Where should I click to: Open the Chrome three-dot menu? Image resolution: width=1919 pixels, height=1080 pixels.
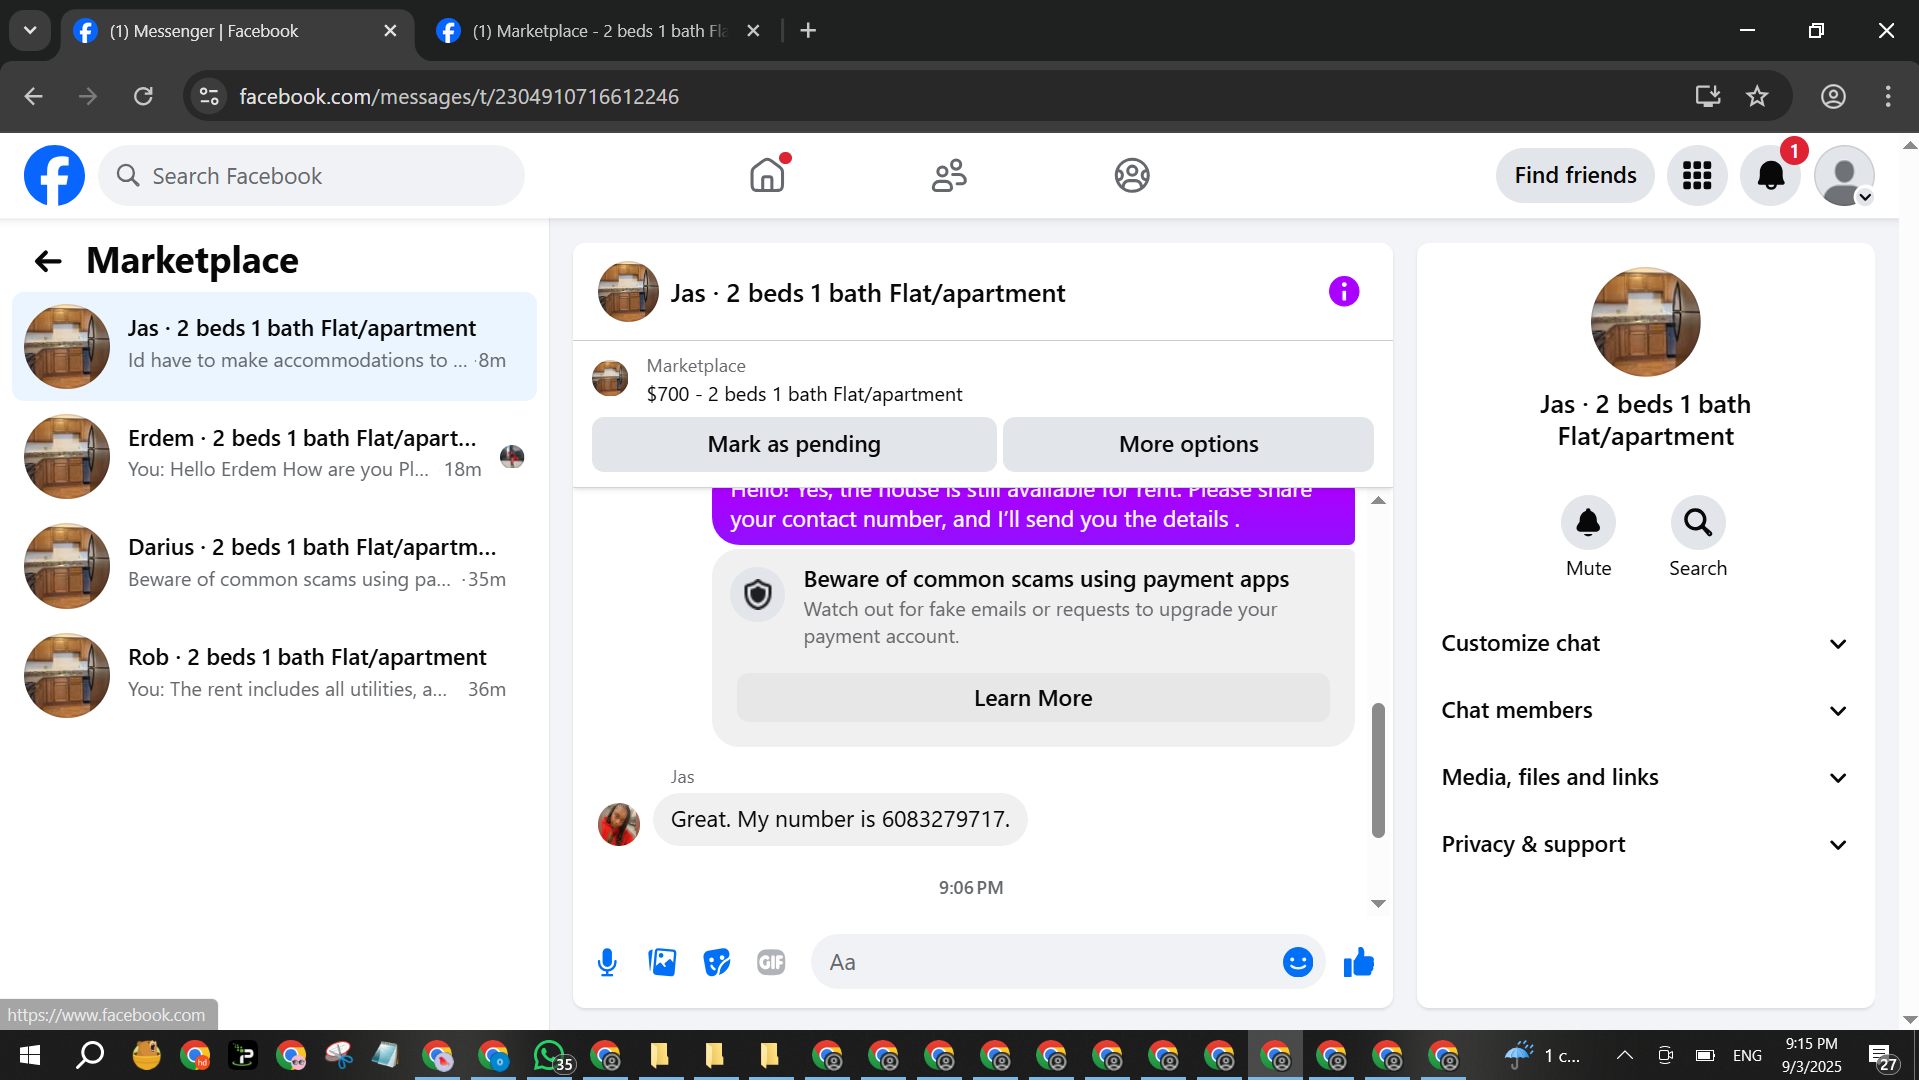[1888, 96]
